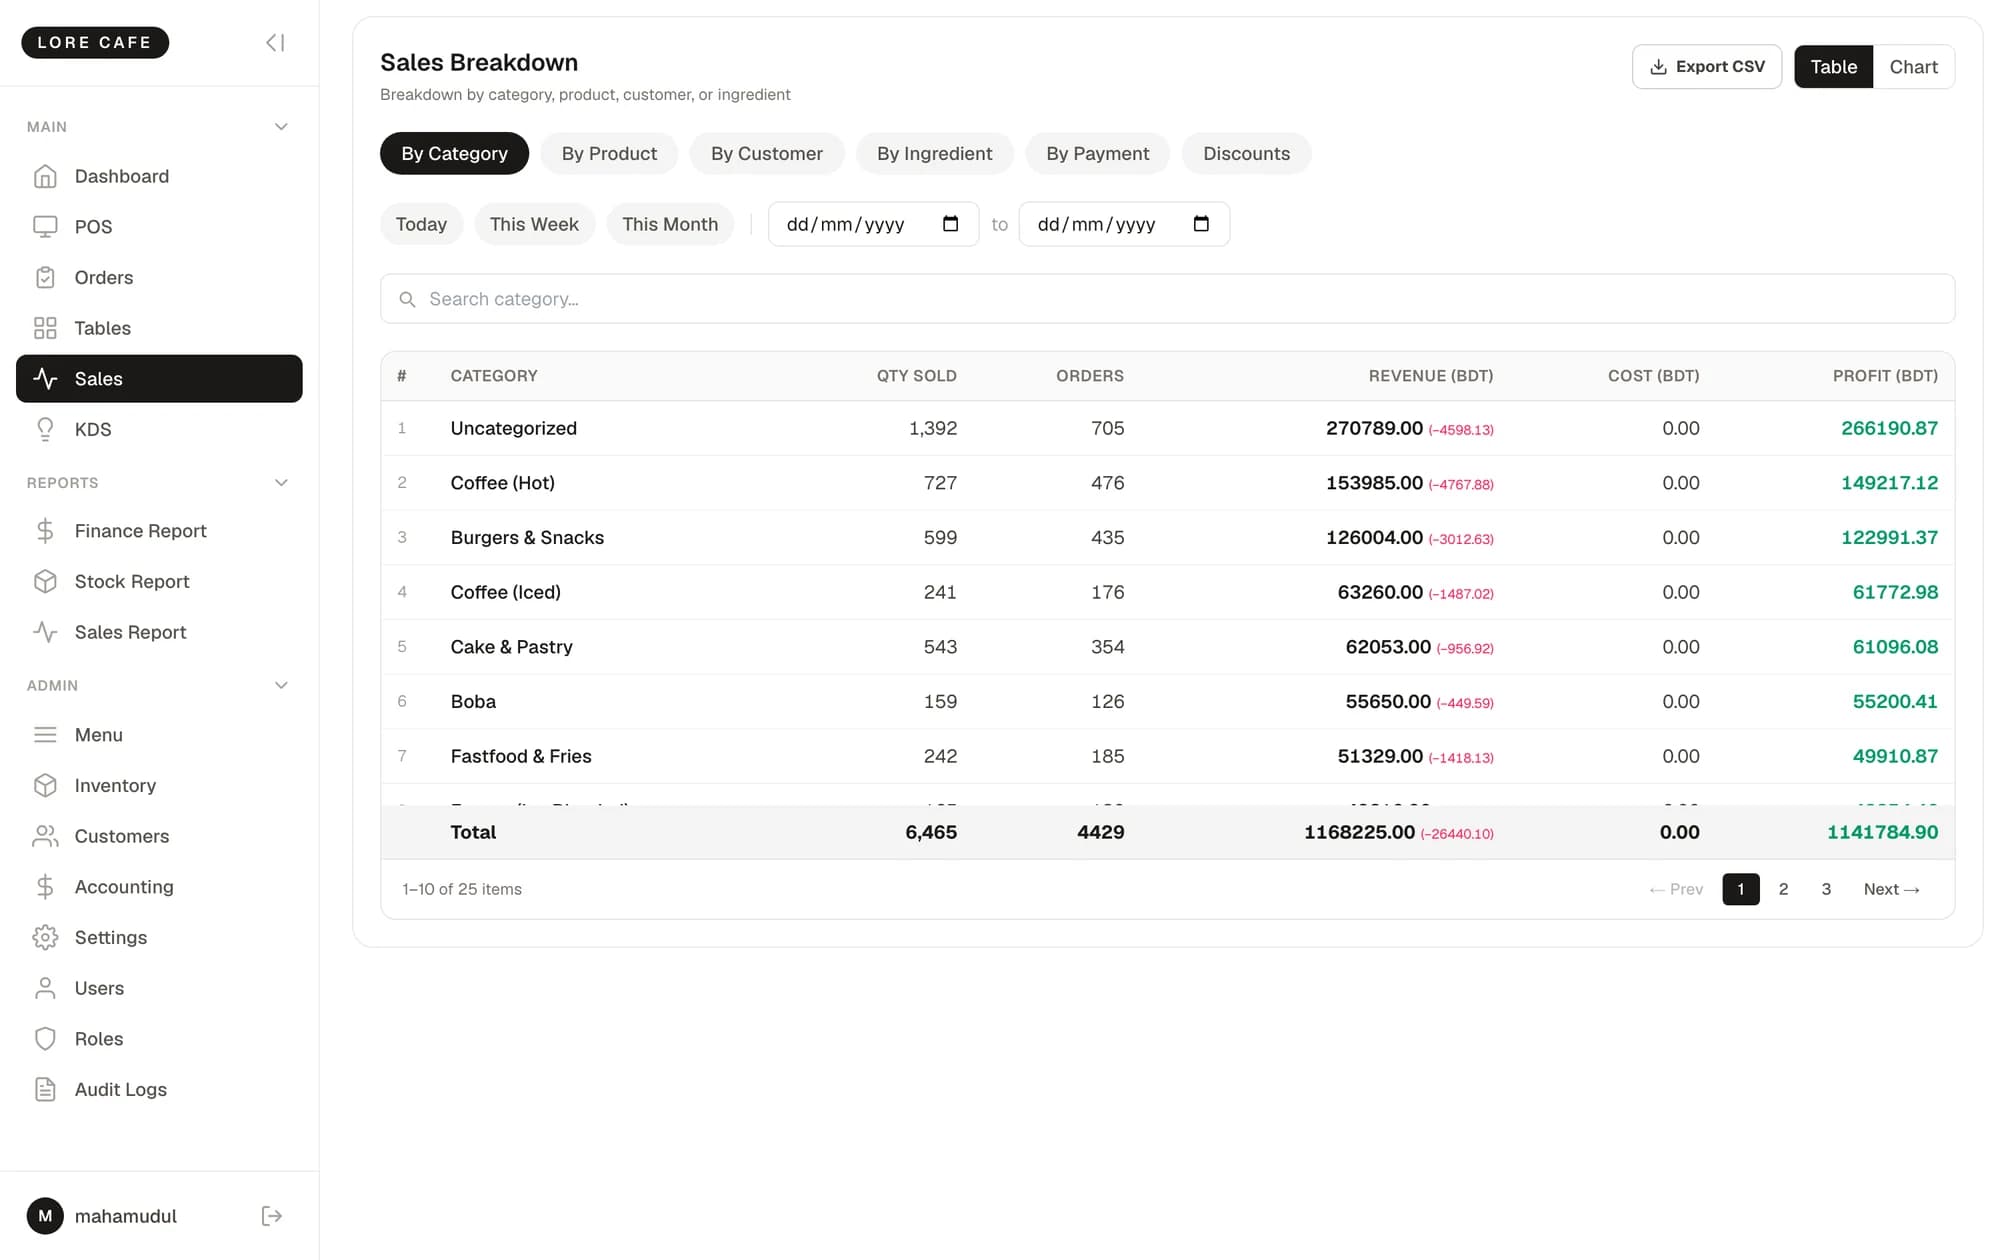Open the Discounts tab

(1246, 153)
